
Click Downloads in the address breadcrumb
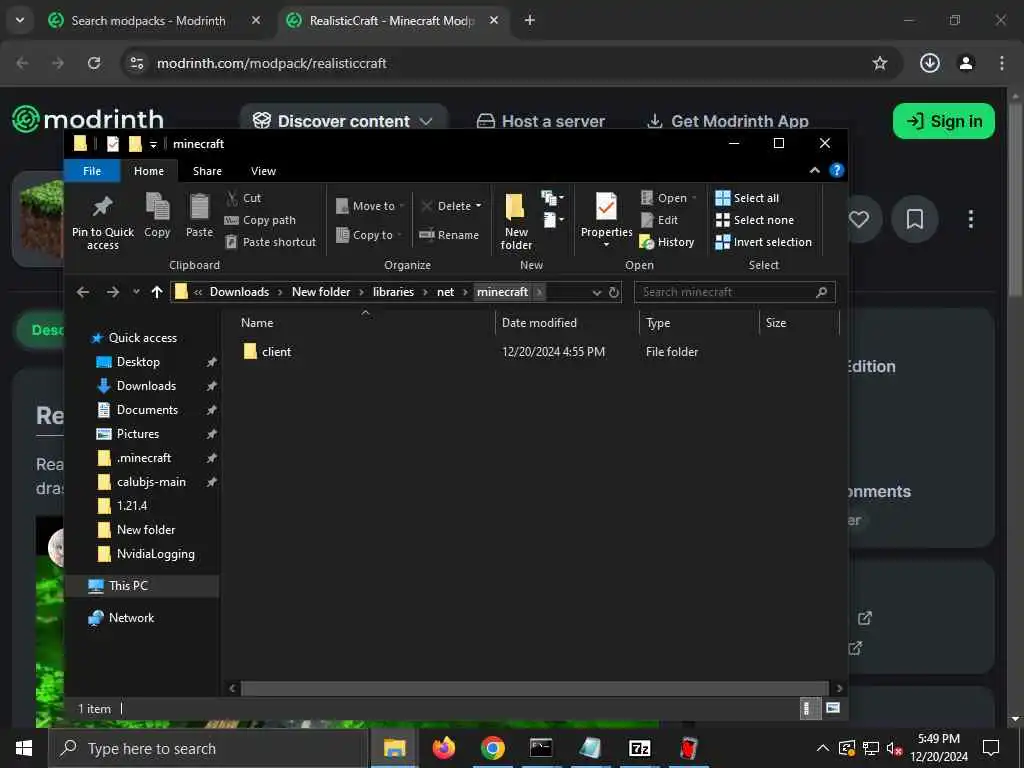tap(239, 292)
